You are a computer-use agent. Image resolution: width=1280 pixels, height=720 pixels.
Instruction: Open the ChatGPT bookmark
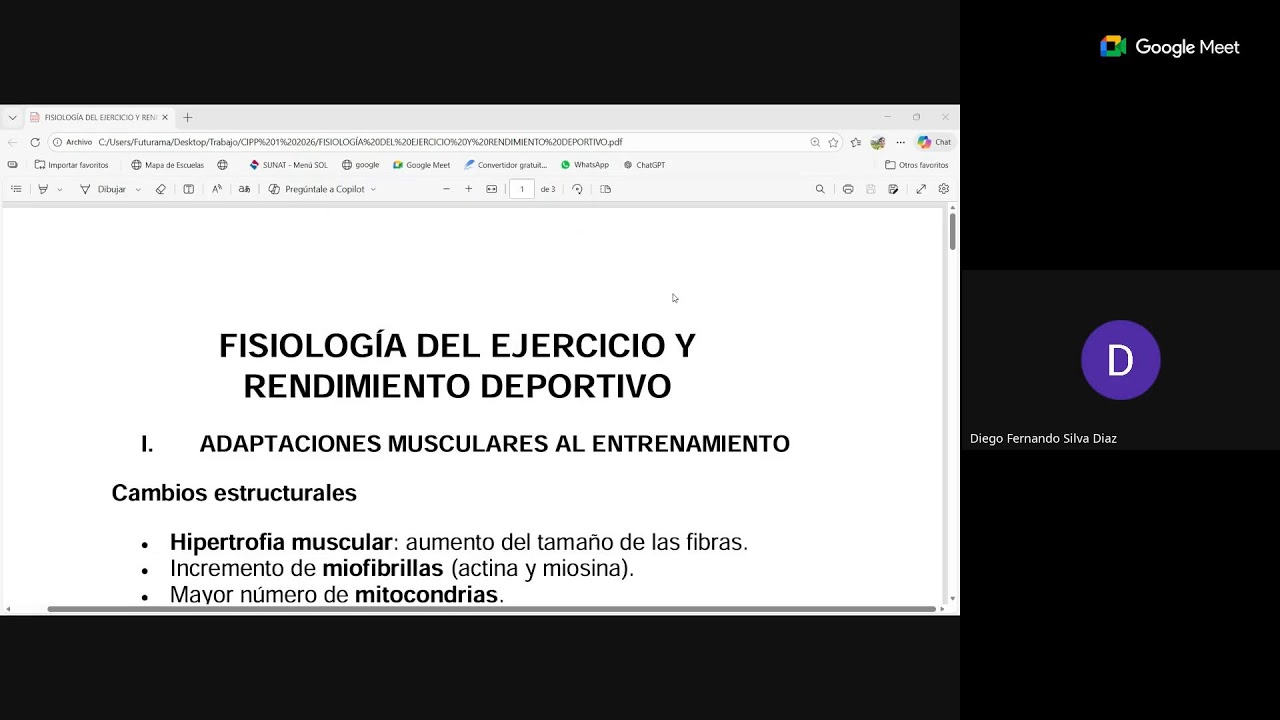[x=644, y=165]
